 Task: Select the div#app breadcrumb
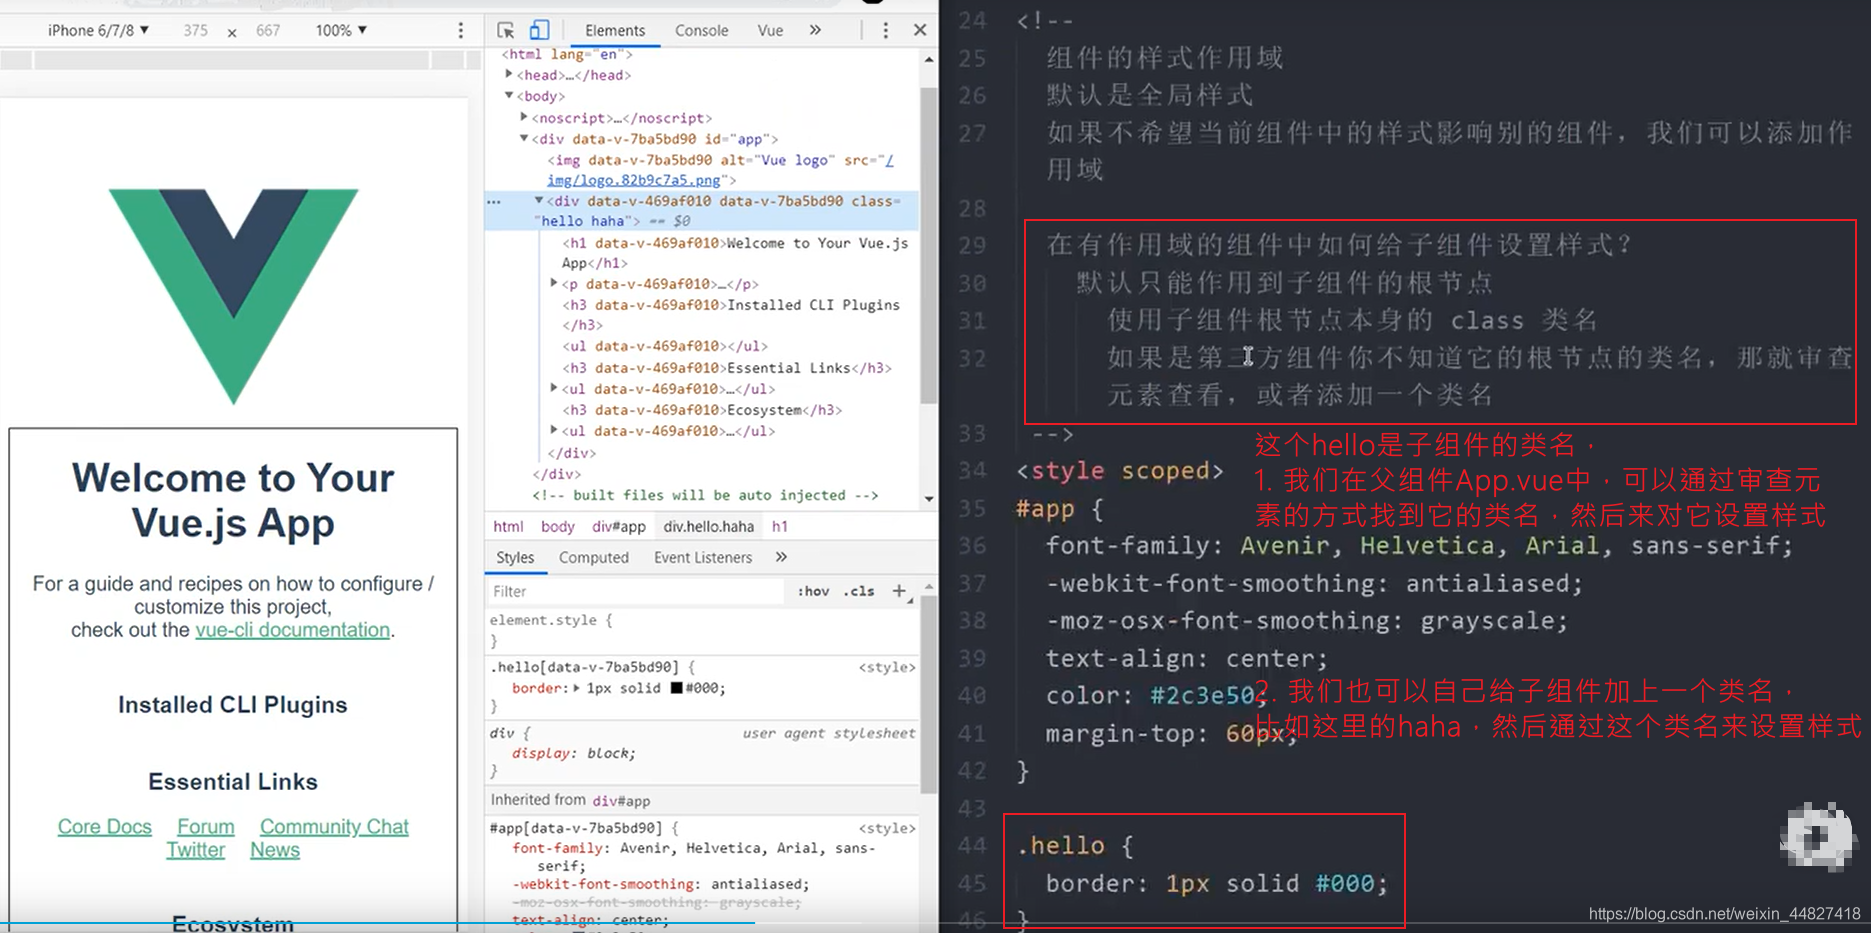click(x=619, y=527)
